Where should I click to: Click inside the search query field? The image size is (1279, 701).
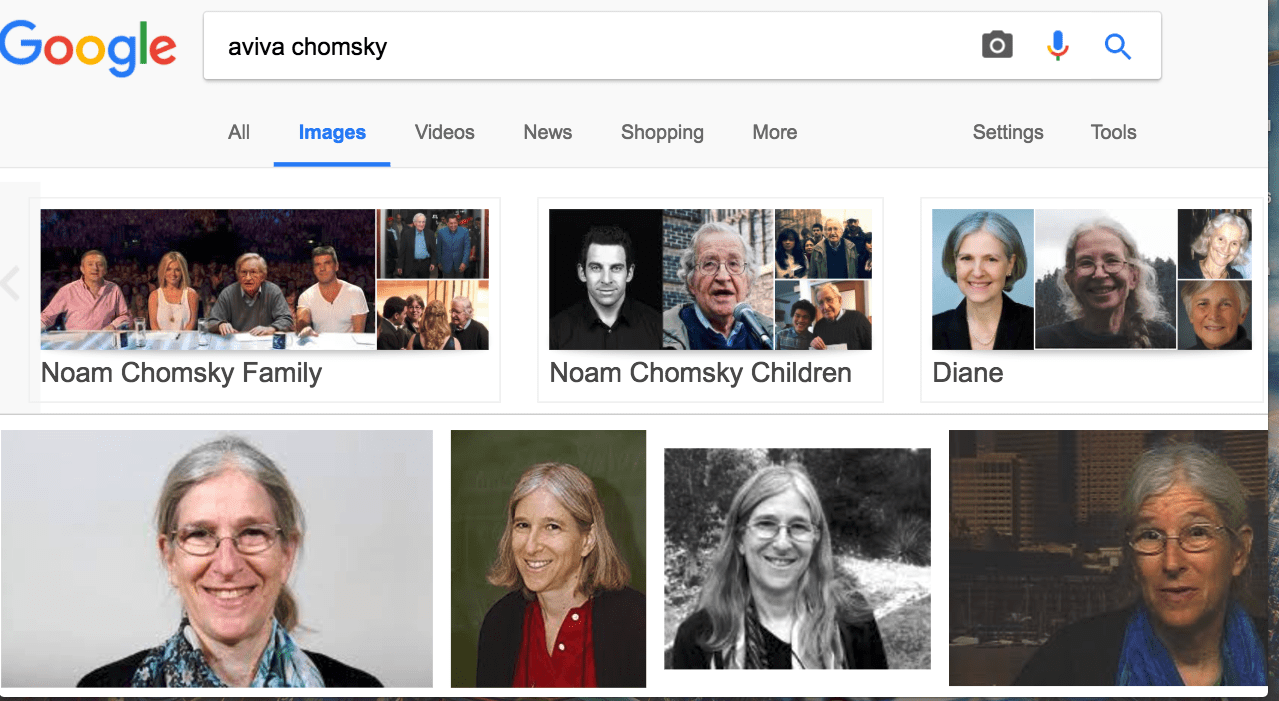[x=500, y=46]
